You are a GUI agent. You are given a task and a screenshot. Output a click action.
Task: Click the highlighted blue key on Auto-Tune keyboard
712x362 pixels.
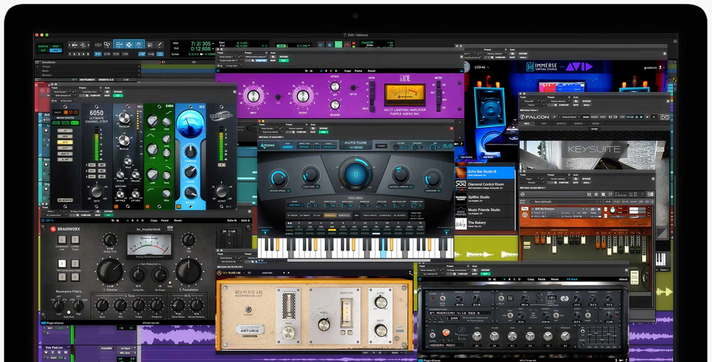click(x=384, y=249)
